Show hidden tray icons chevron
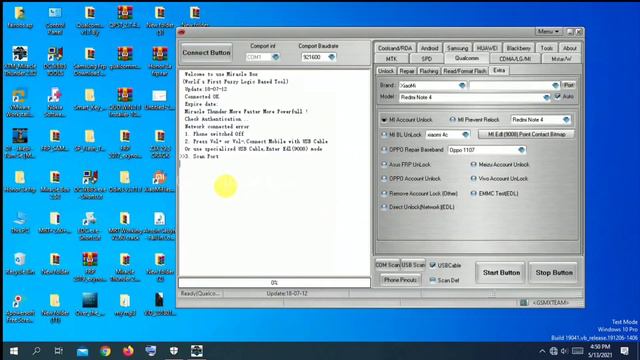The height and width of the screenshot is (360, 640). click(542, 351)
